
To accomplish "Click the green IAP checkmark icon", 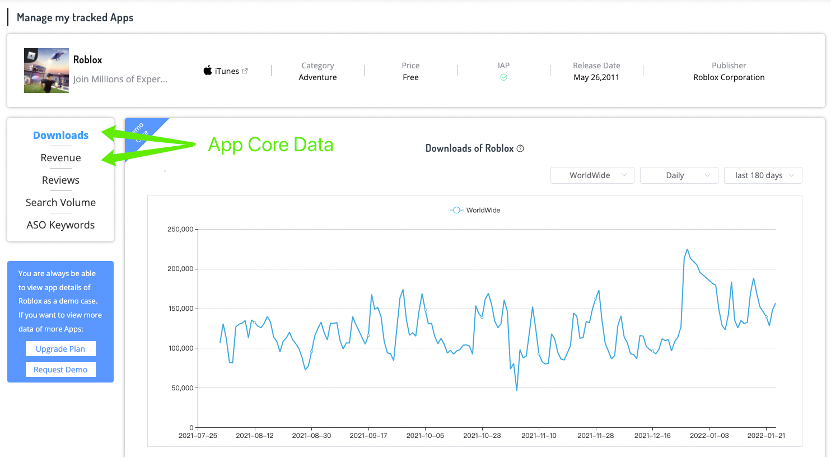I will (x=504, y=77).
